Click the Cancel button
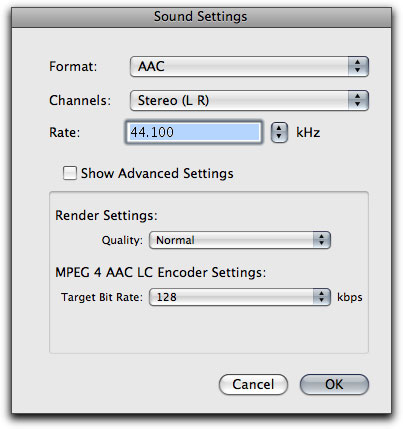 [x=253, y=384]
